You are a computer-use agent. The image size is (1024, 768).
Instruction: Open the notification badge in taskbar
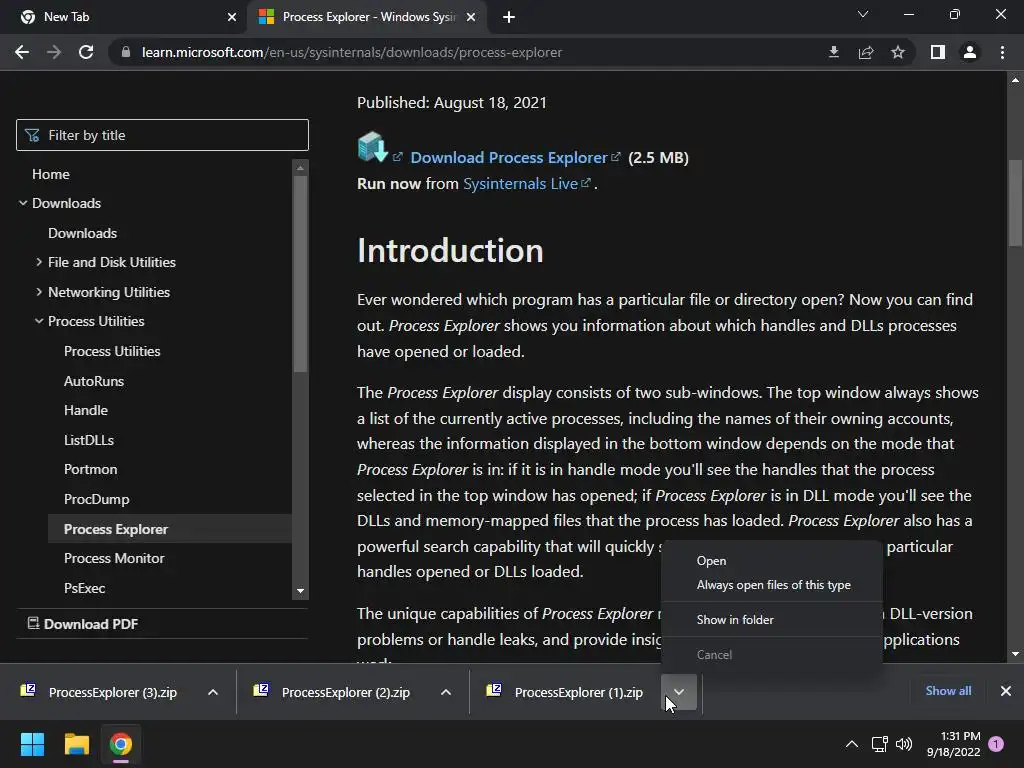[x=996, y=744]
